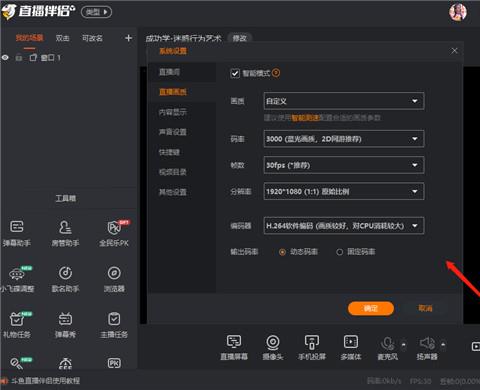Add 直播屏幕 screen capture source

click(234, 347)
